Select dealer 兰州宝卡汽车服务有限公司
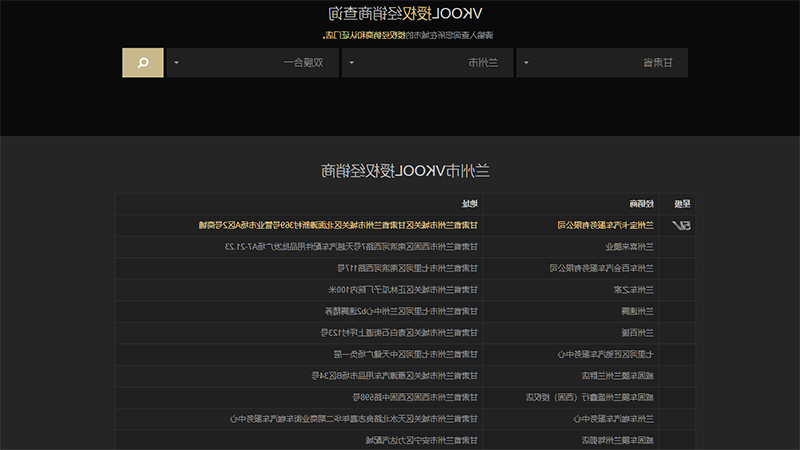This screenshot has height=450, width=800. point(605,225)
